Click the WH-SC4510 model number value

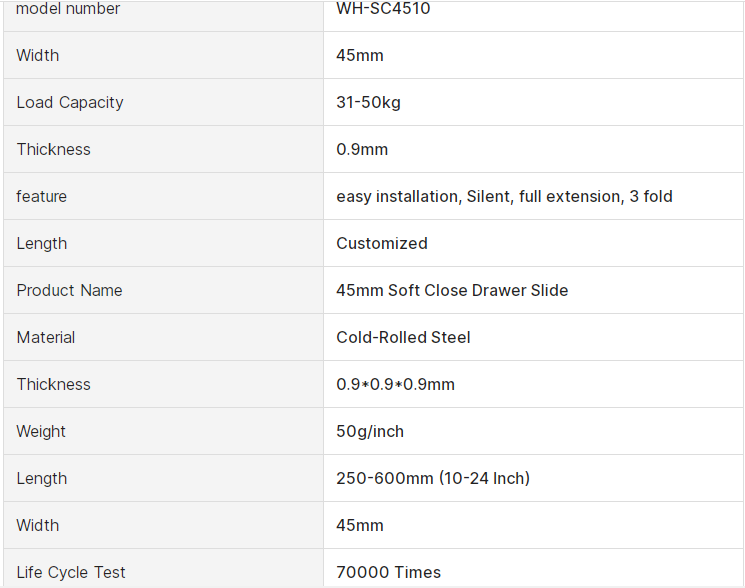tap(383, 9)
